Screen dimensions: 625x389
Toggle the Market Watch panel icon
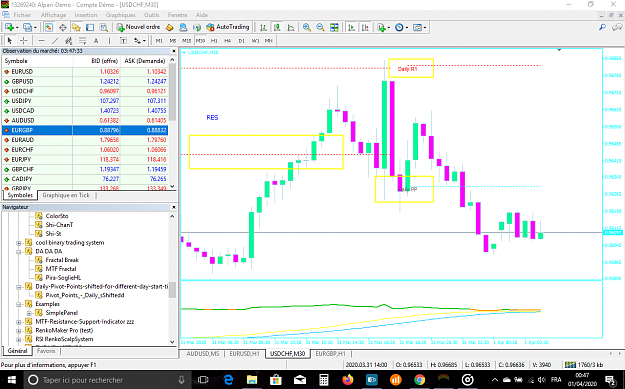49,27
